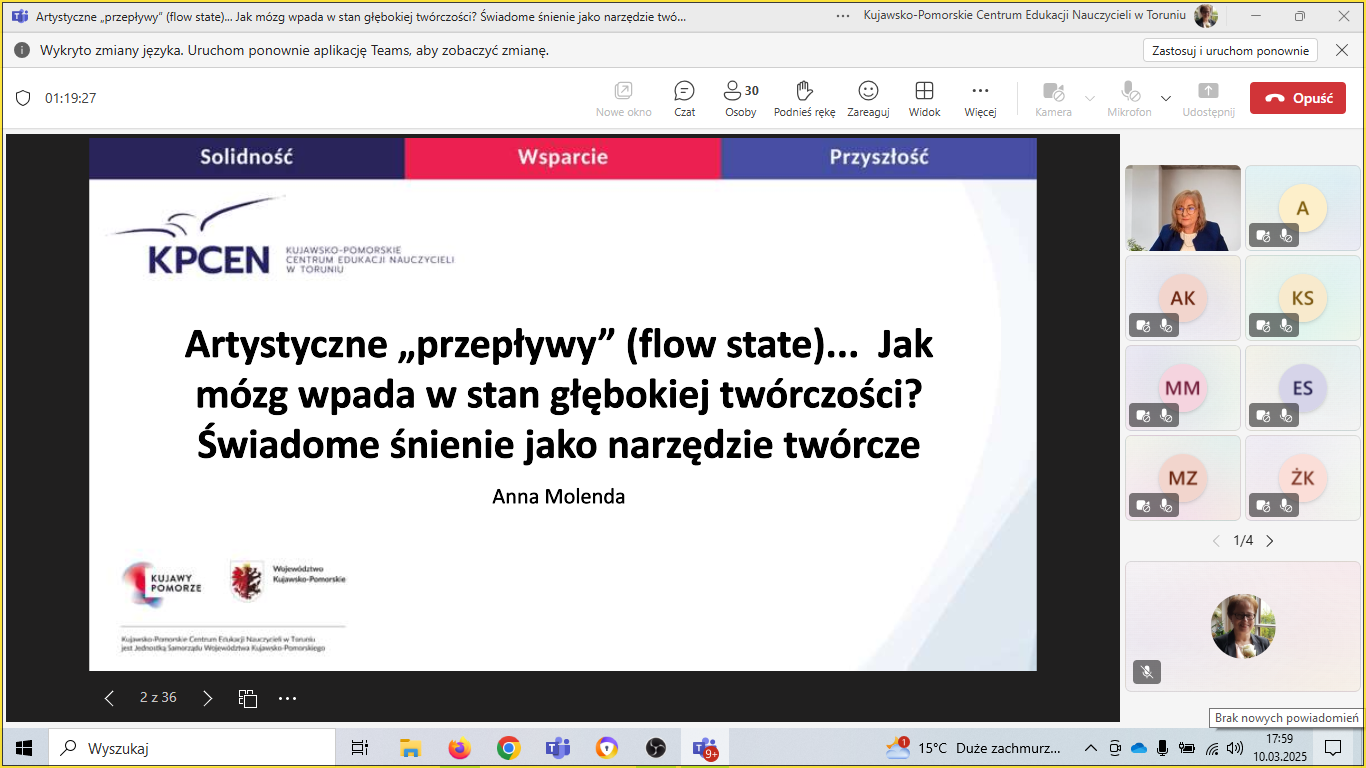Show hidden tray icons chevron
The width and height of the screenshot is (1366, 768).
[1092, 747]
